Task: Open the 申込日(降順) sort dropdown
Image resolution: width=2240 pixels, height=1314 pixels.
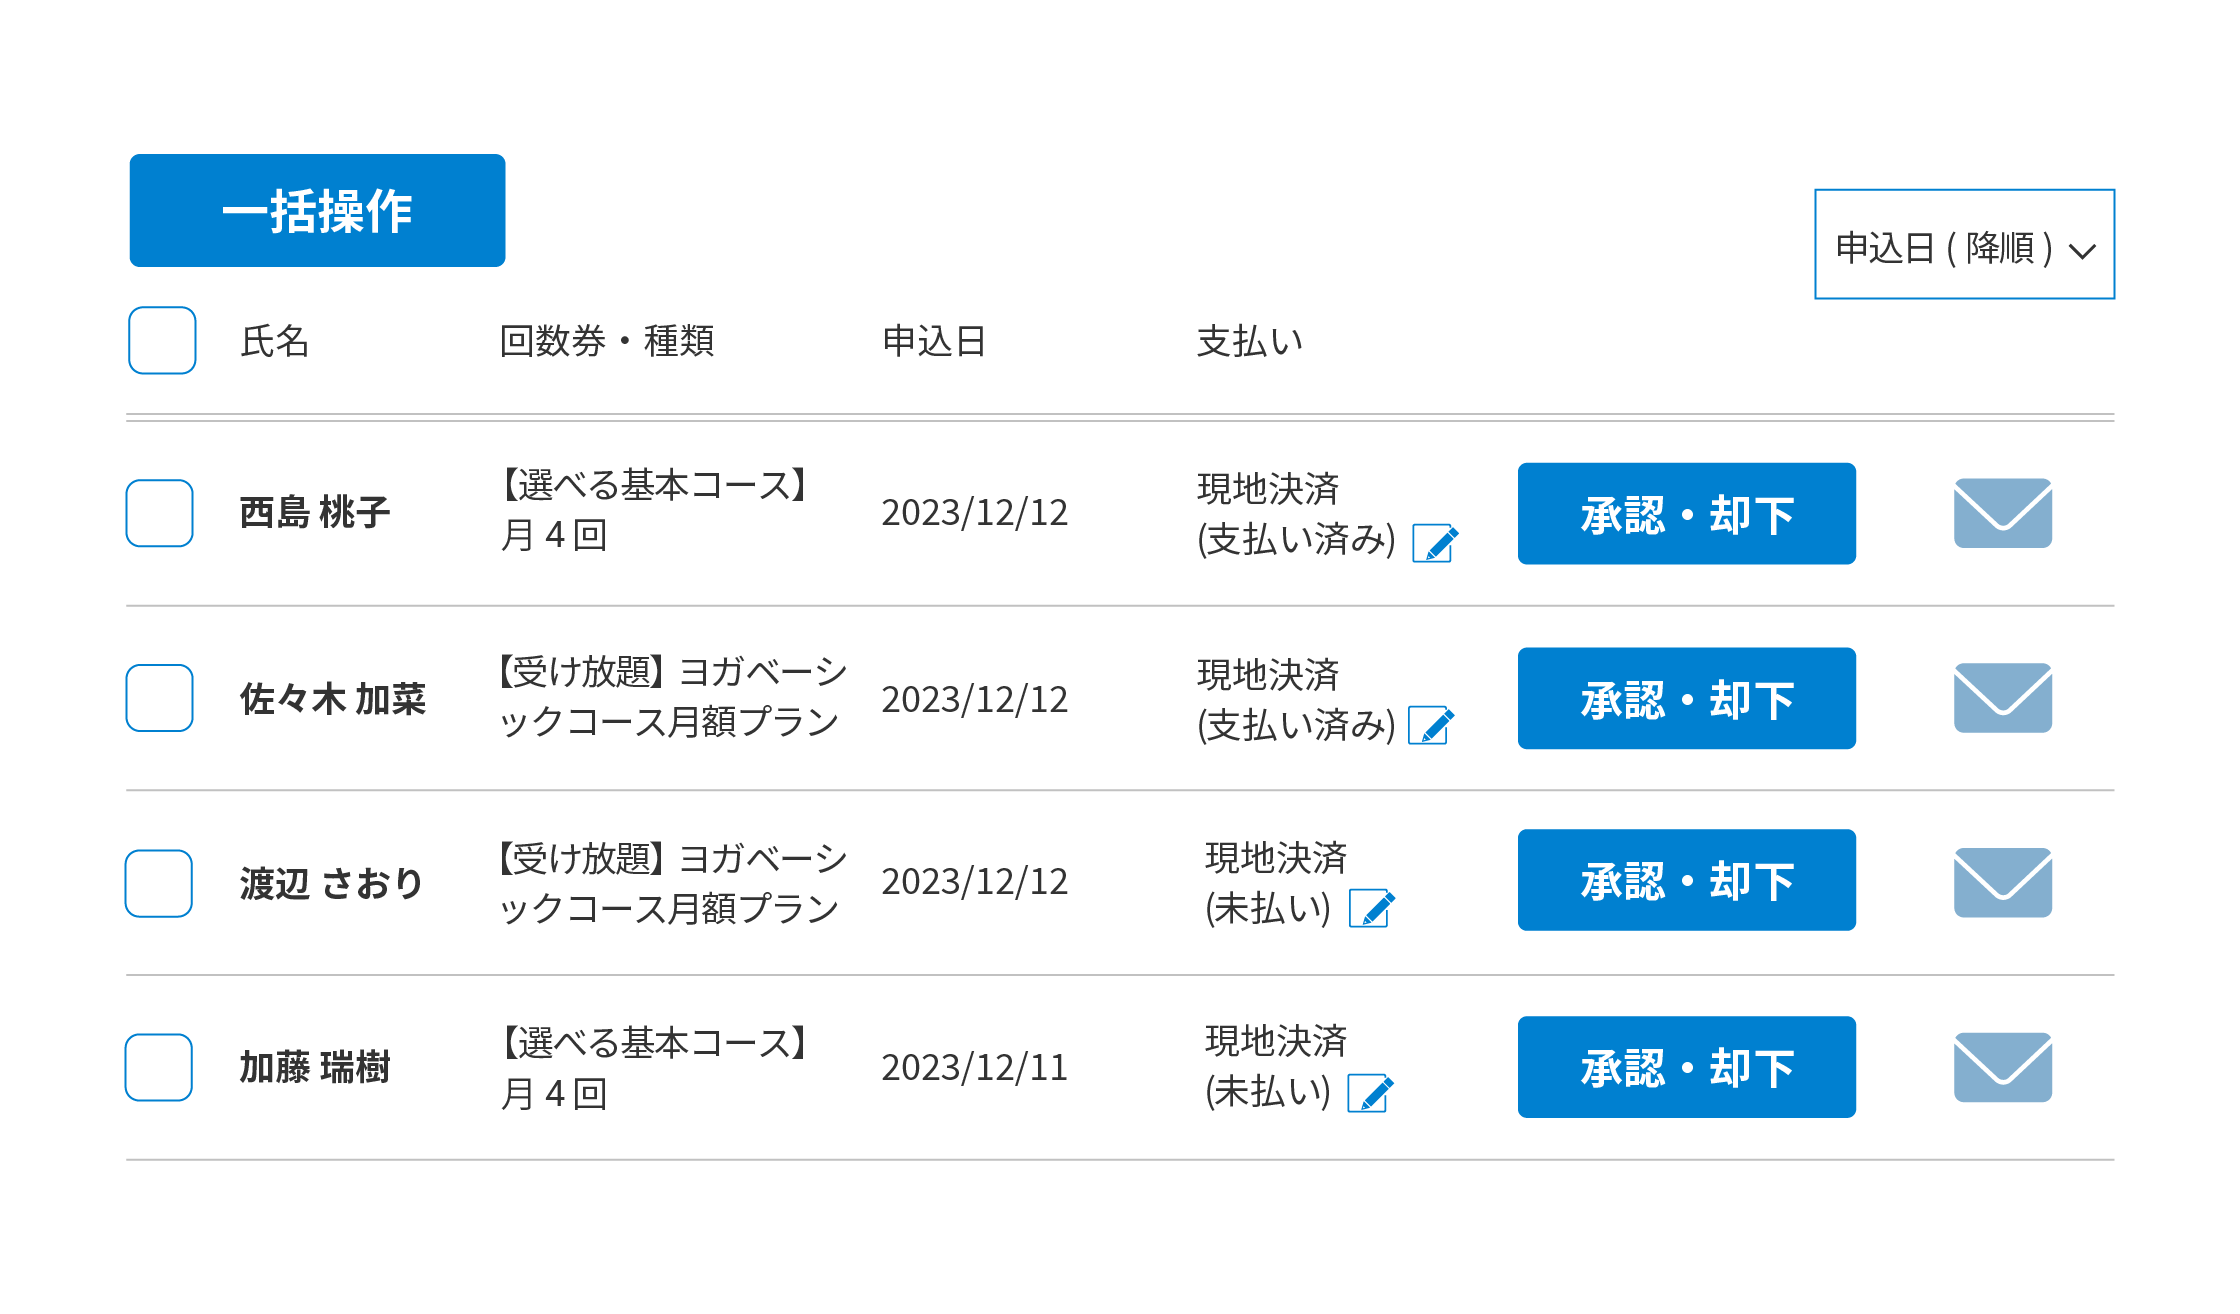Action: click(x=1964, y=244)
